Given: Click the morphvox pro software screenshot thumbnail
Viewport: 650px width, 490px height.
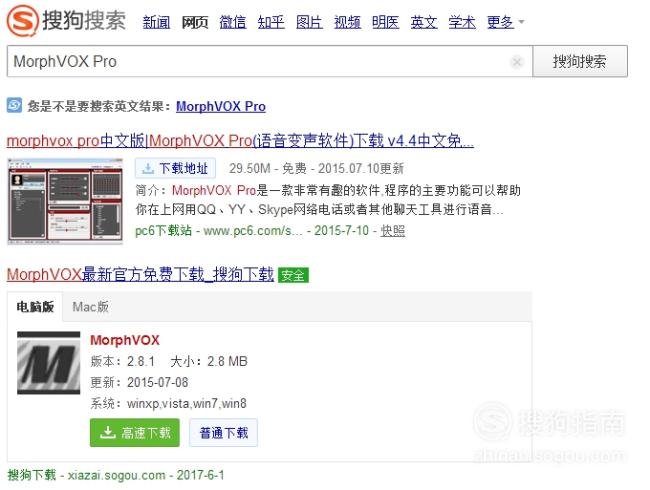Looking at the screenshot, I should point(65,201).
